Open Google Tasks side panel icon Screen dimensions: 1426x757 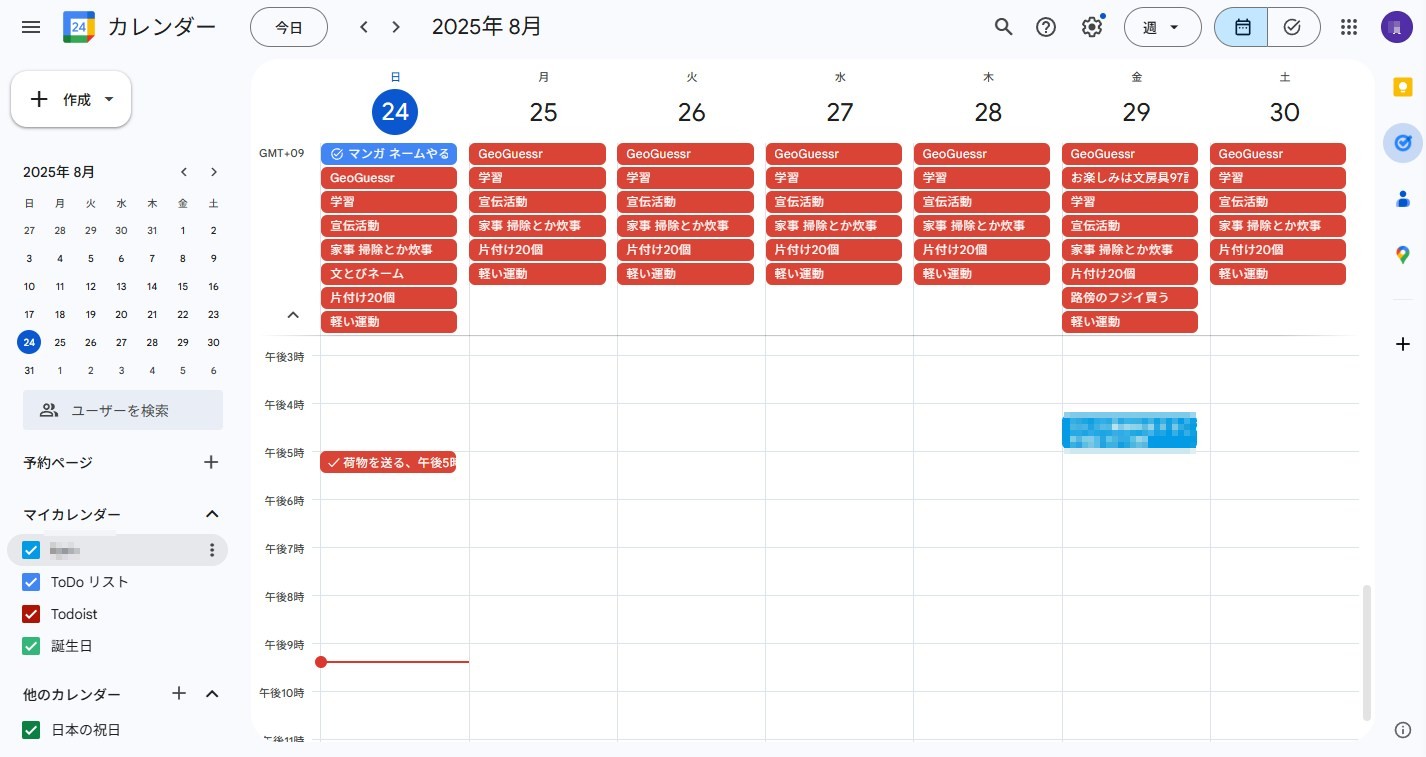[1402, 143]
